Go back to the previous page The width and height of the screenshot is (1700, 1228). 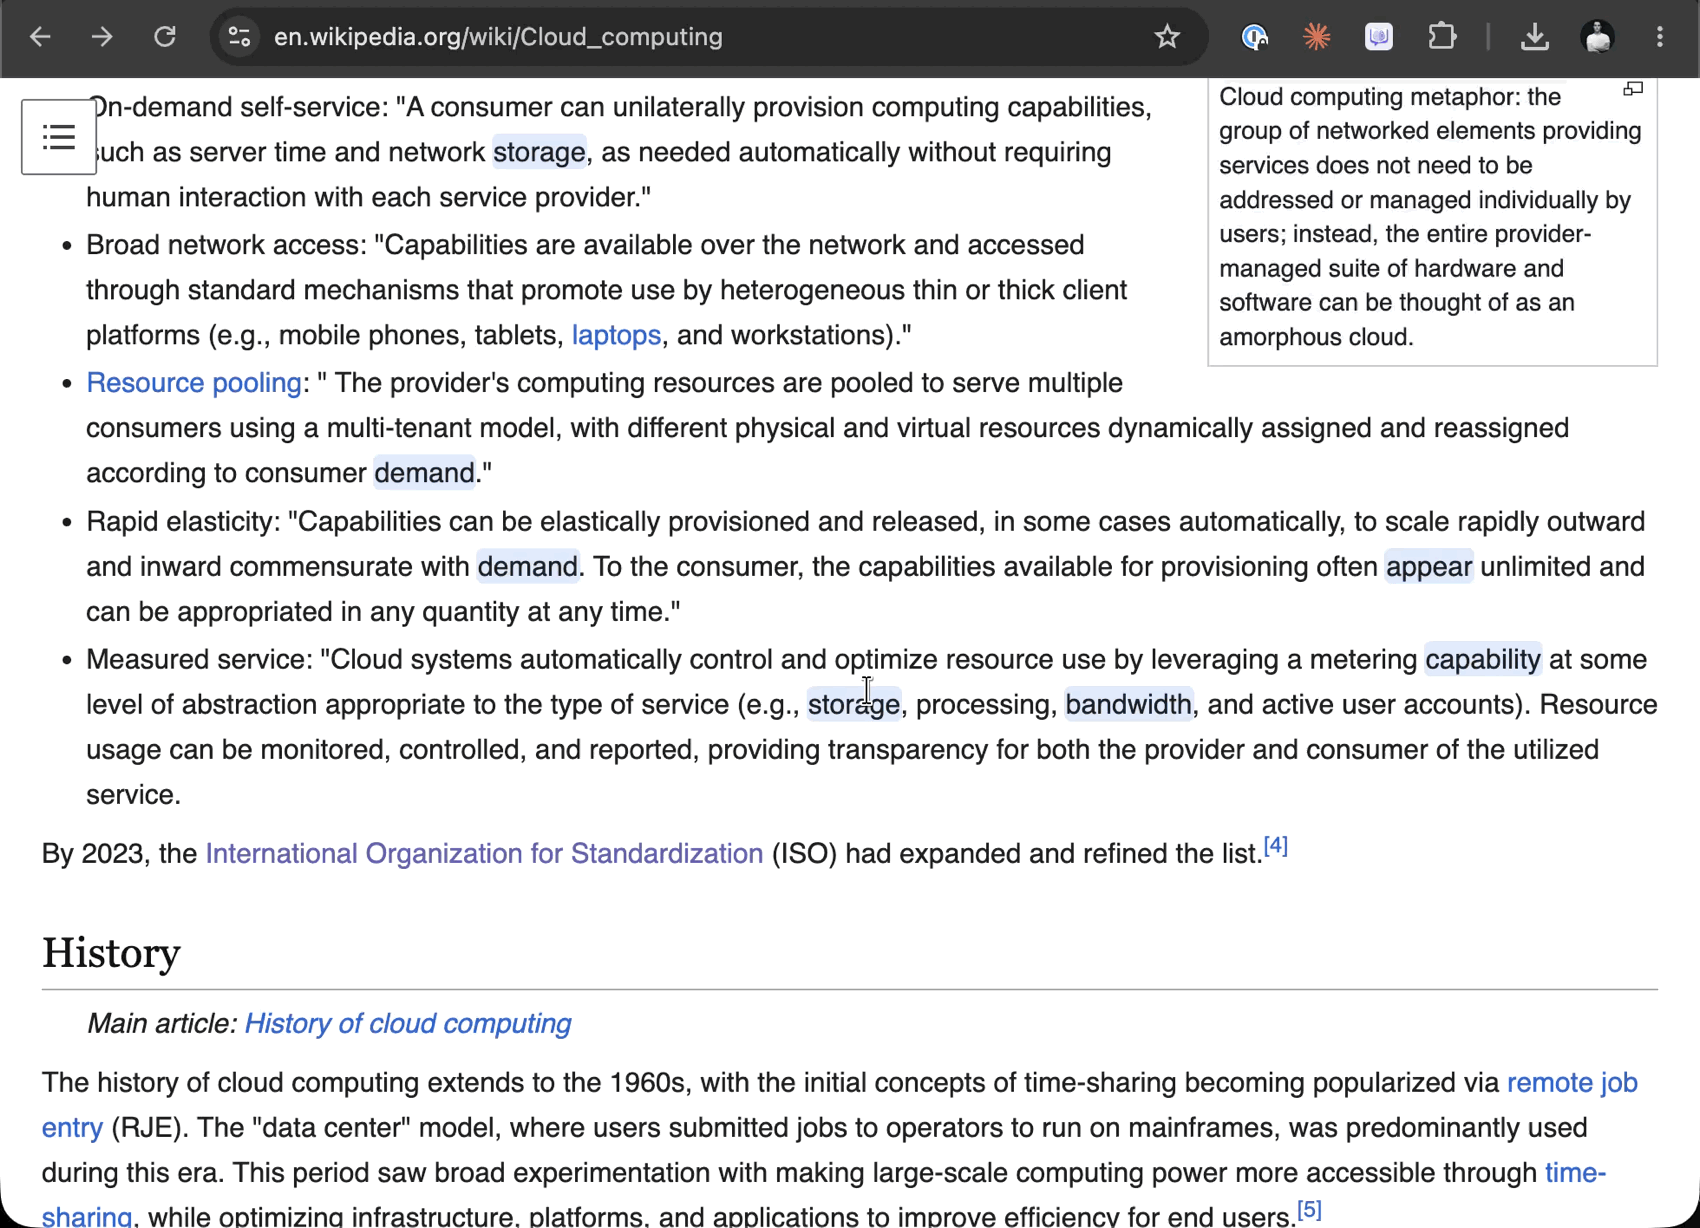40,37
